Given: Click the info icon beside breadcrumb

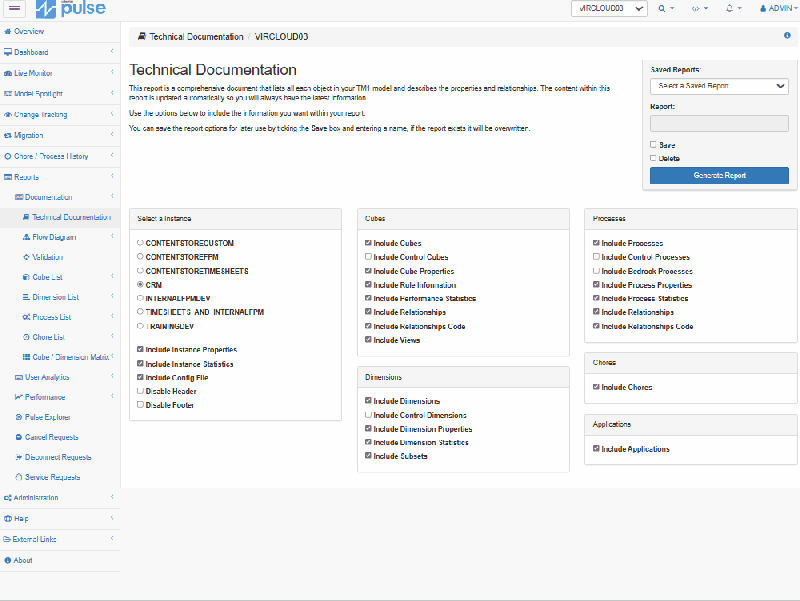Looking at the screenshot, I should 787,35.
